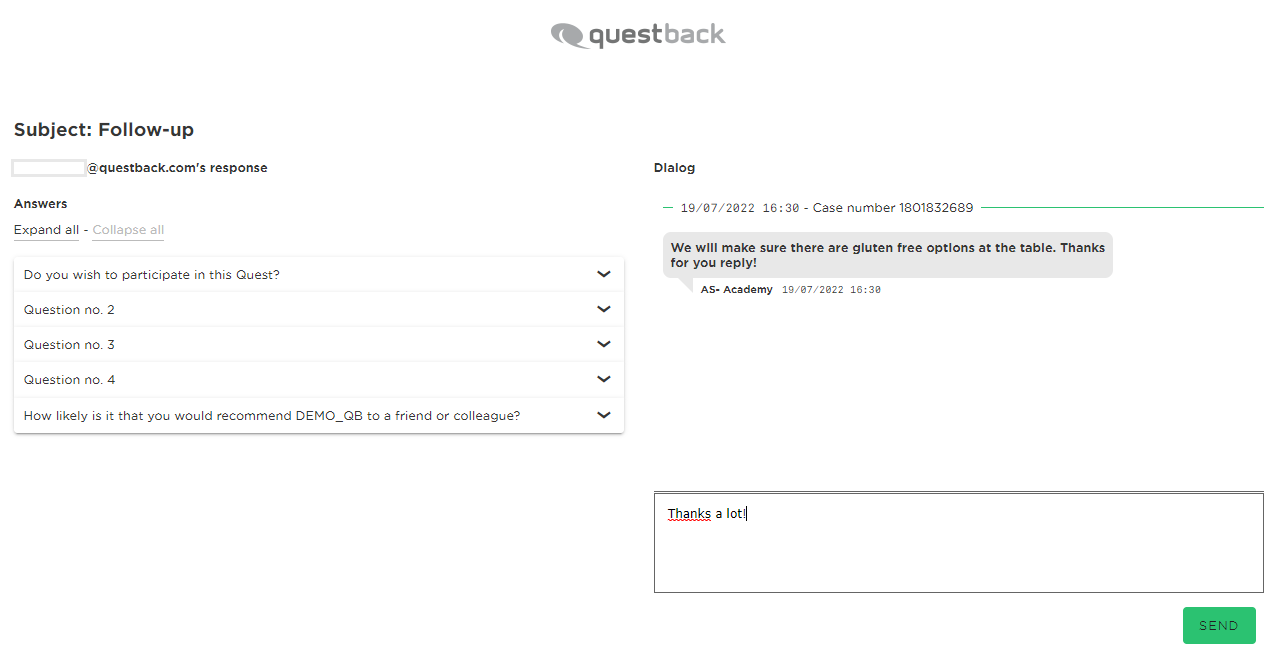1268x652 pixels.
Task: Open the Question no. 4 row
Action: [x=319, y=379]
